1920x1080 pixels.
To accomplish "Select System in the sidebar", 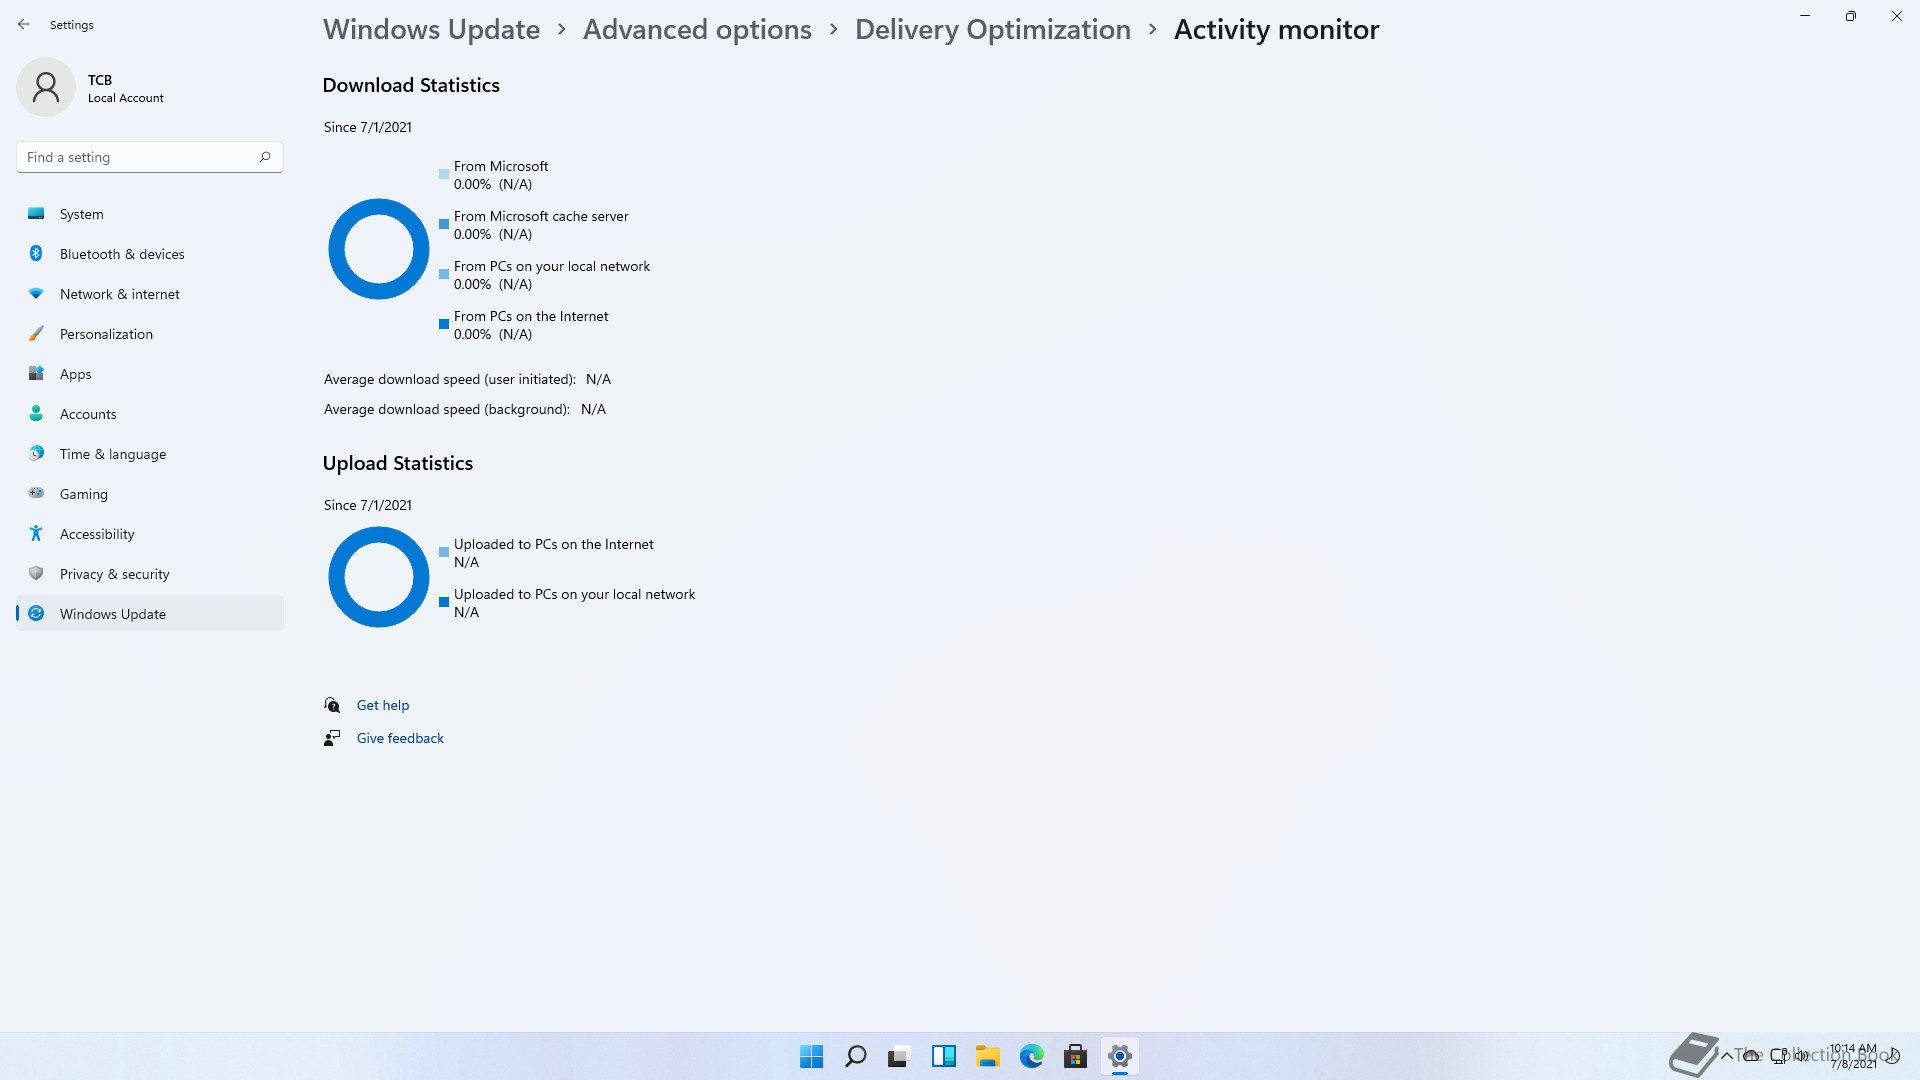I will (x=150, y=214).
